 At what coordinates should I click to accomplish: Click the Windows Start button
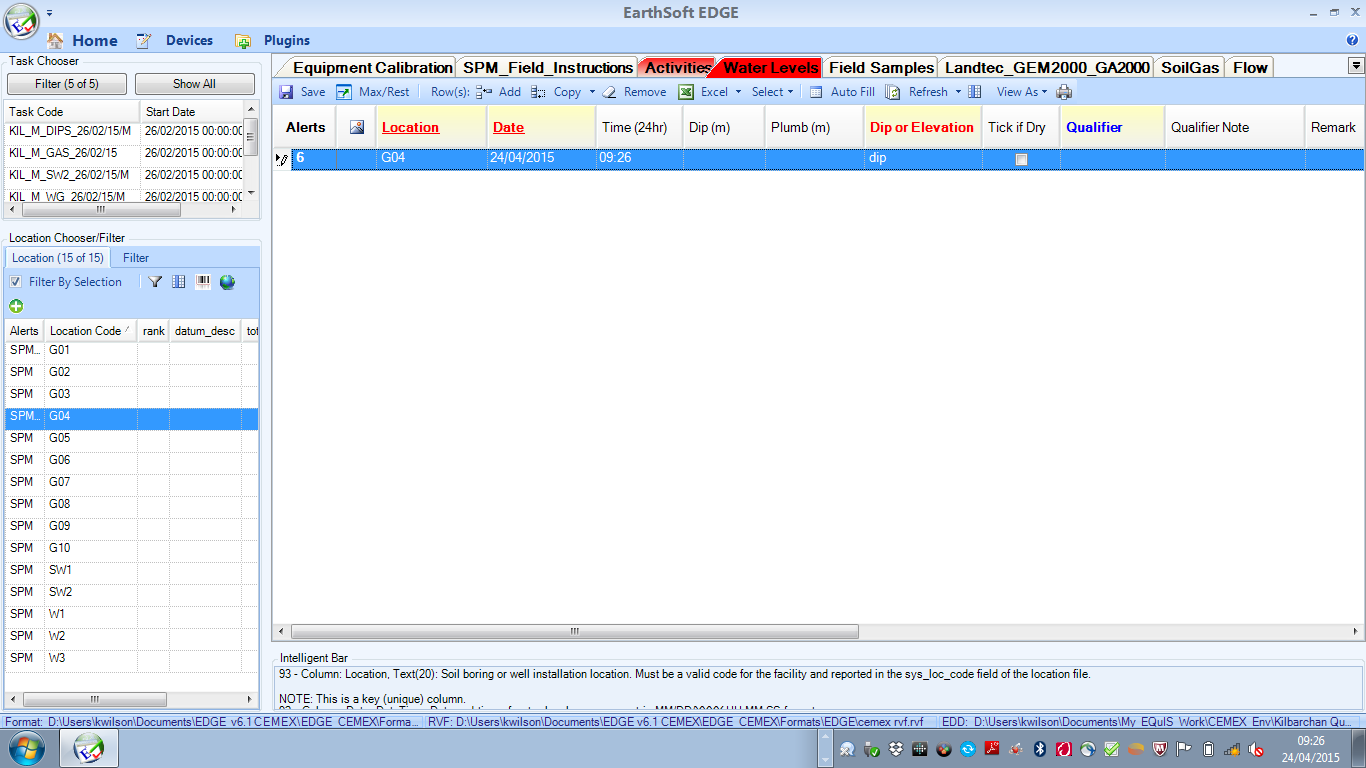point(27,747)
